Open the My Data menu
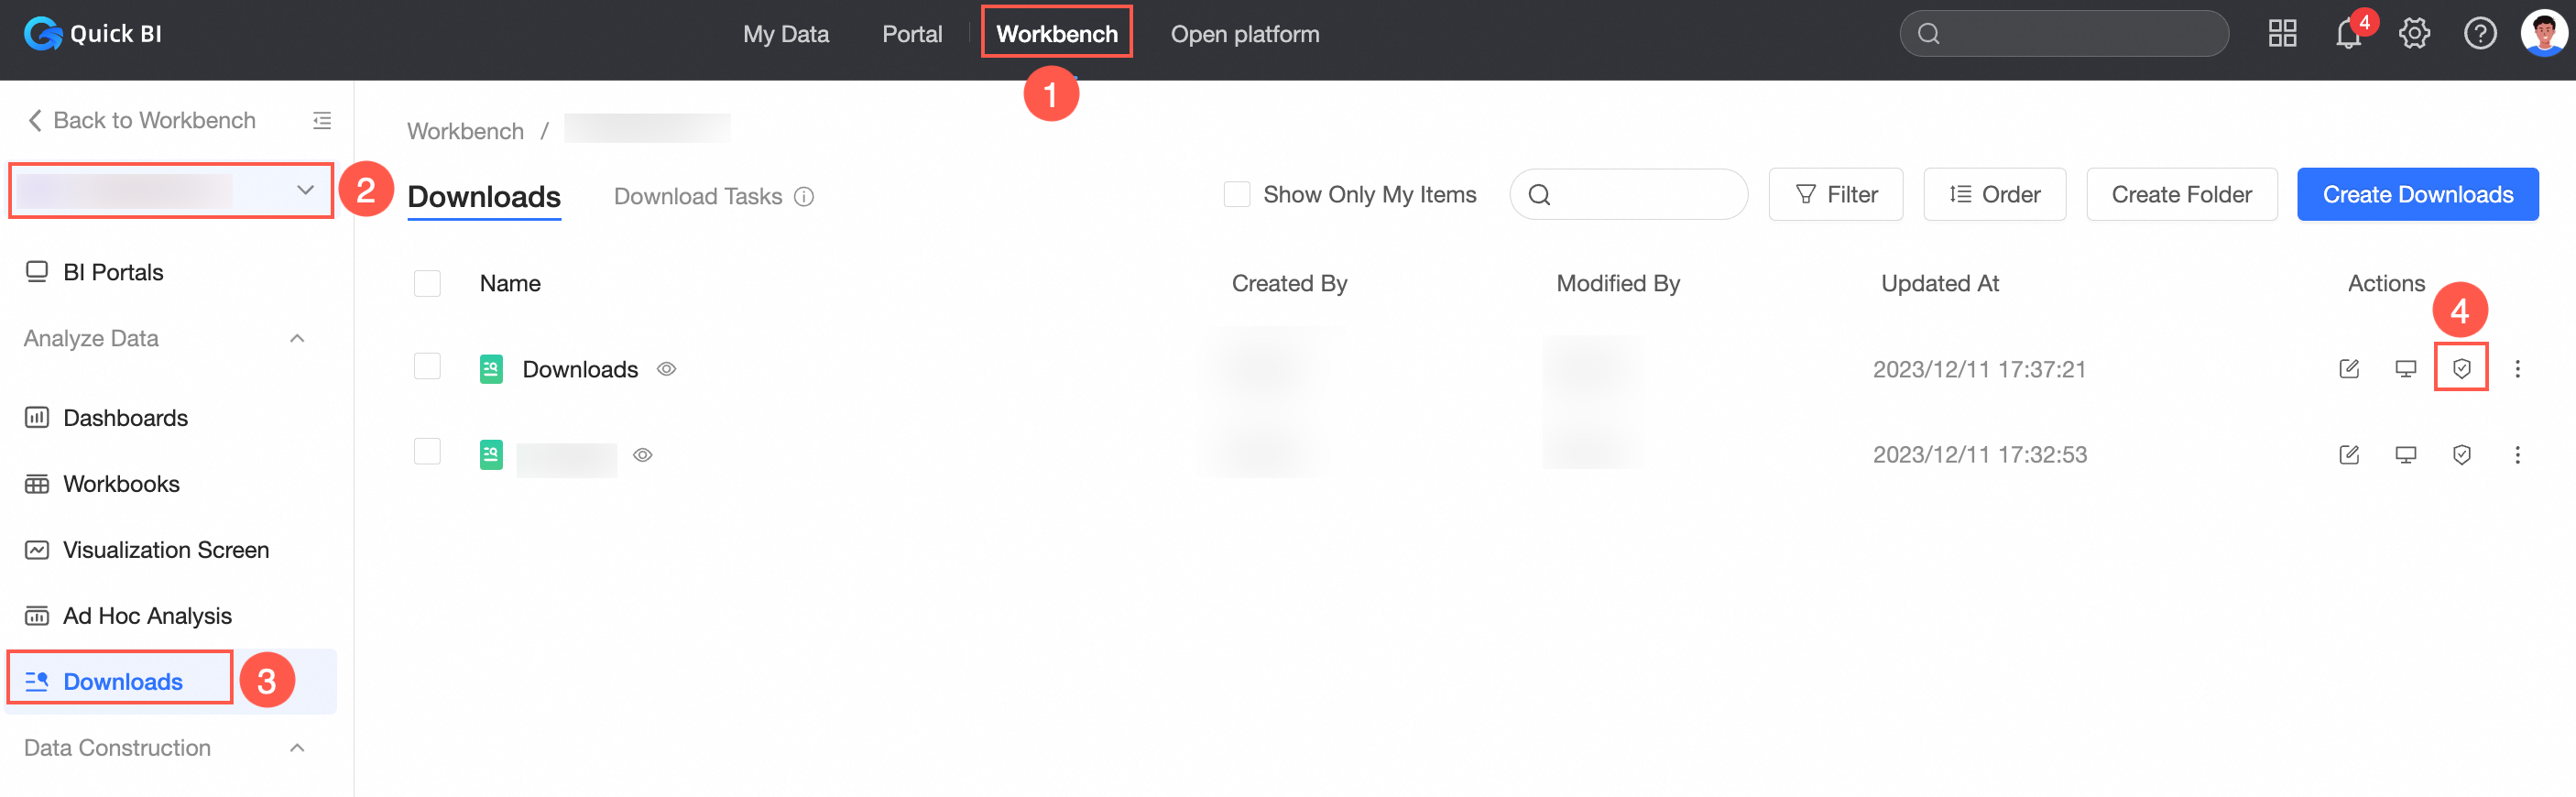 click(786, 34)
